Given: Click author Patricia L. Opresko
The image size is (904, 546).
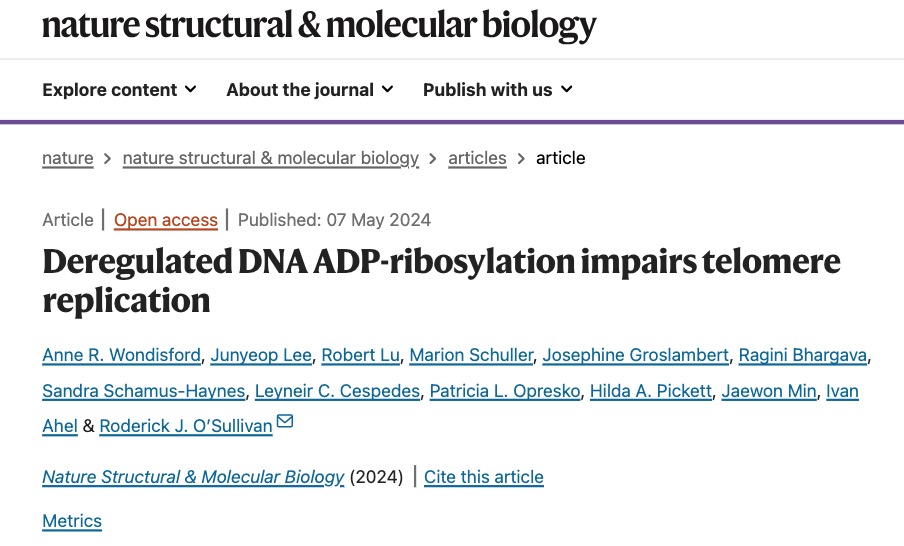Looking at the screenshot, I should [505, 391].
